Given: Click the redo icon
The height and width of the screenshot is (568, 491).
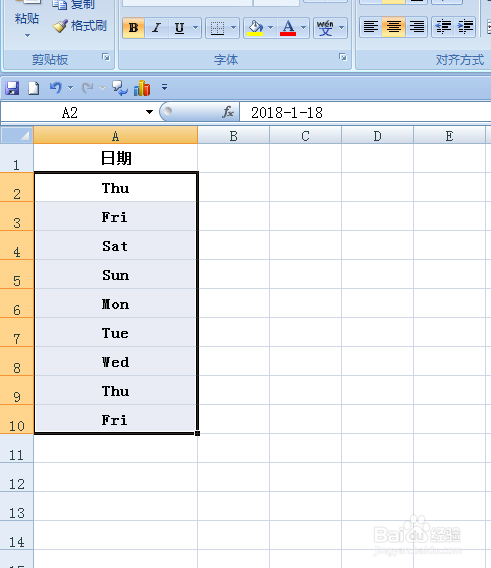Looking at the screenshot, I should point(88,88).
